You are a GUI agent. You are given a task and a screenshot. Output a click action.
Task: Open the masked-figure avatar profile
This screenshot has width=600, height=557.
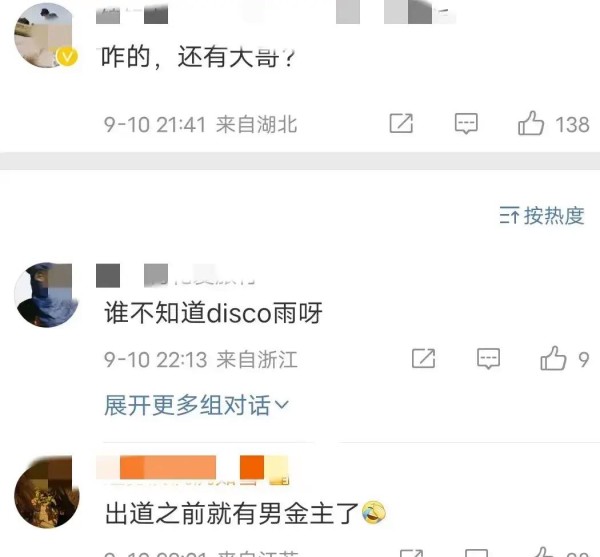coord(46,295)
